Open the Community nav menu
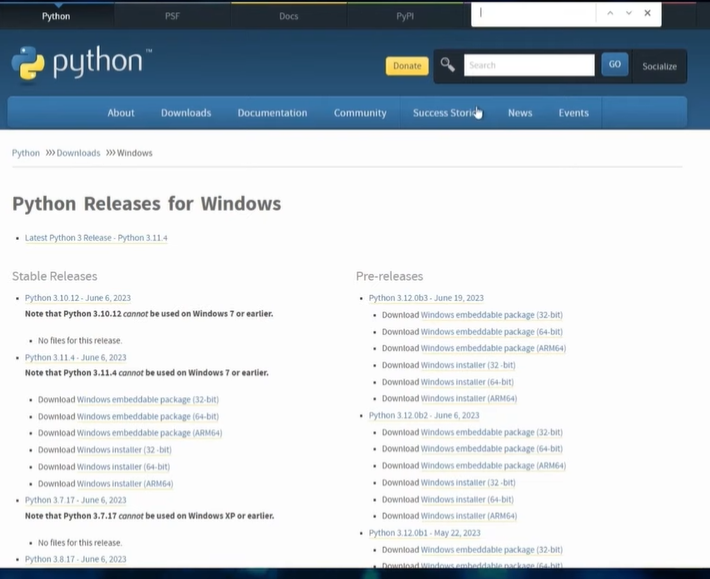This screenshot has width=710, height=579. pyautogui.click(x=360, y=113)
